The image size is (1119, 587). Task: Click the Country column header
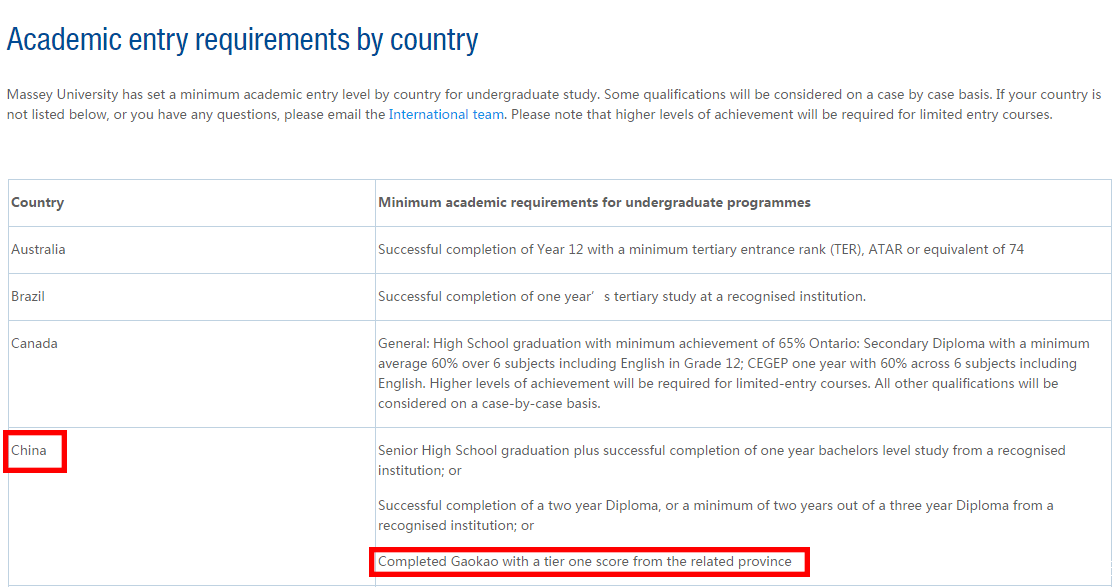(x=38, y=202)
